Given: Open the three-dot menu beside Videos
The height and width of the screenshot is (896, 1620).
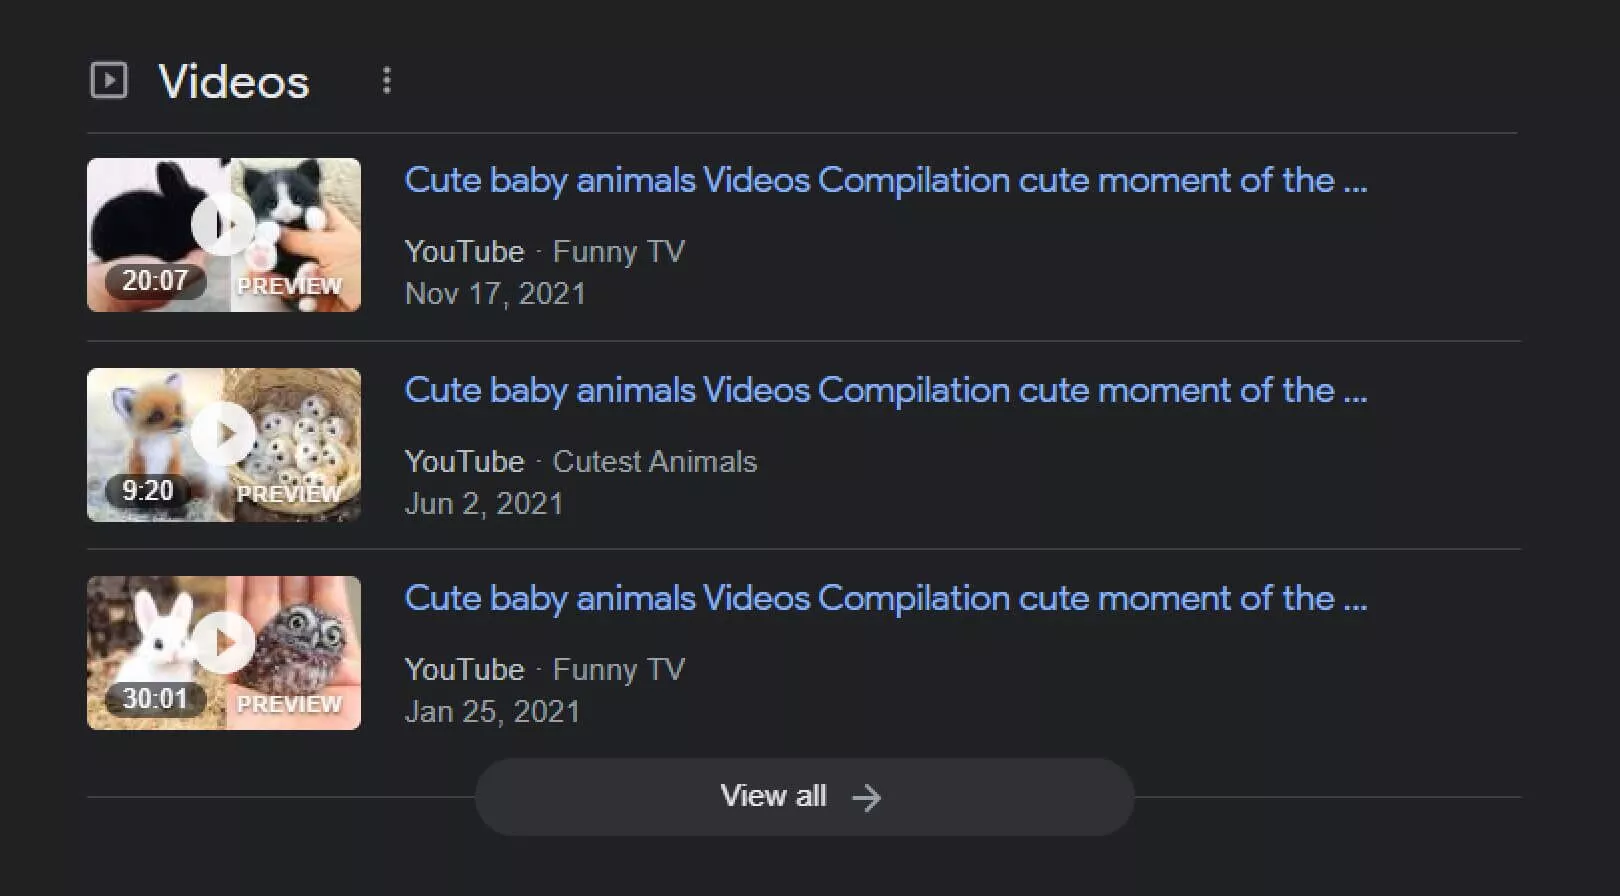Looking at the screenshot, I should pos(387,80).
